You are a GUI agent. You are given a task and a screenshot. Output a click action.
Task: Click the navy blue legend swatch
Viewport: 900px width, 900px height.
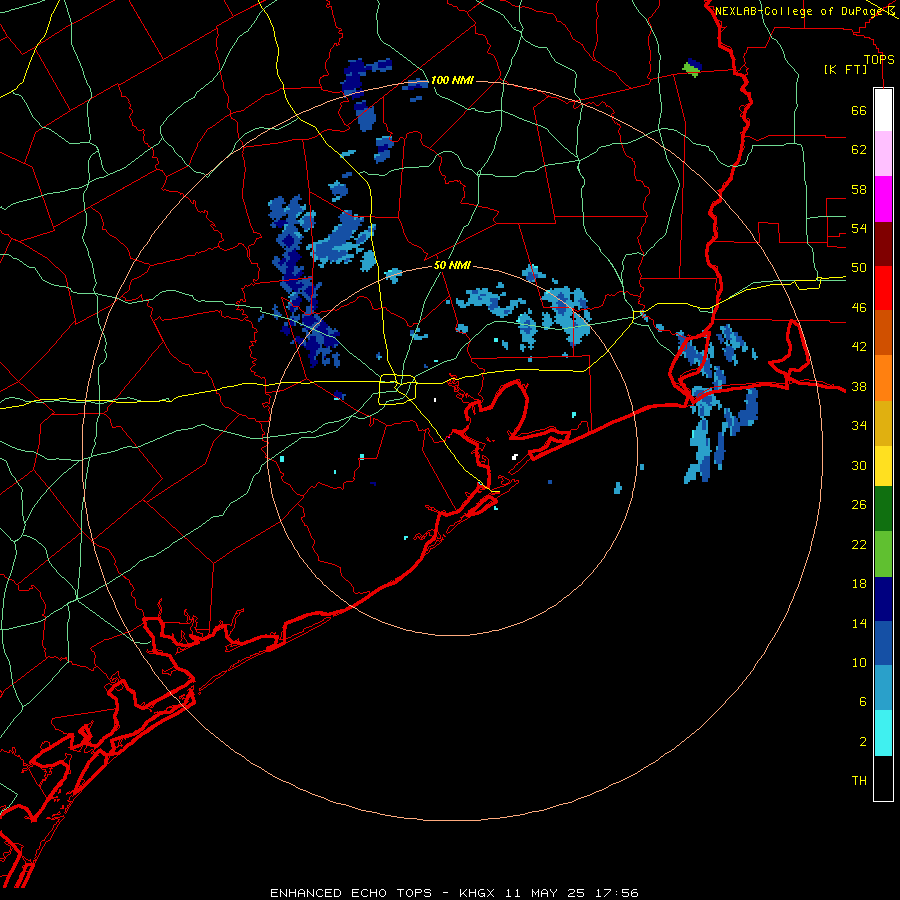[x=883, y=599]
